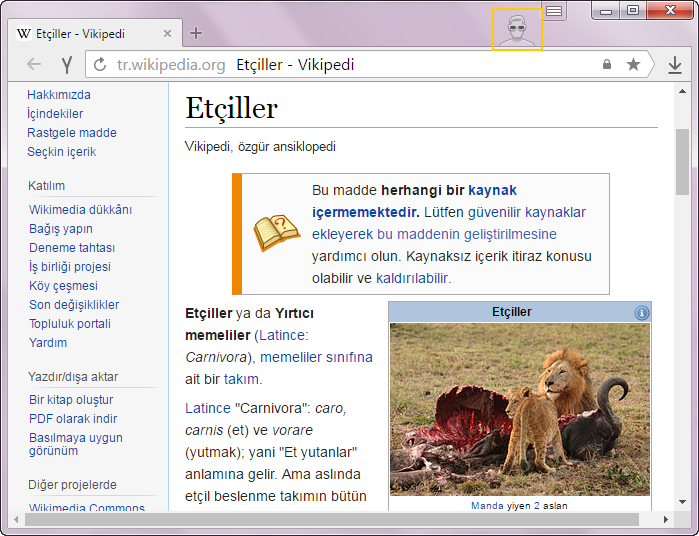Open İş birliği projesi link

70,267
